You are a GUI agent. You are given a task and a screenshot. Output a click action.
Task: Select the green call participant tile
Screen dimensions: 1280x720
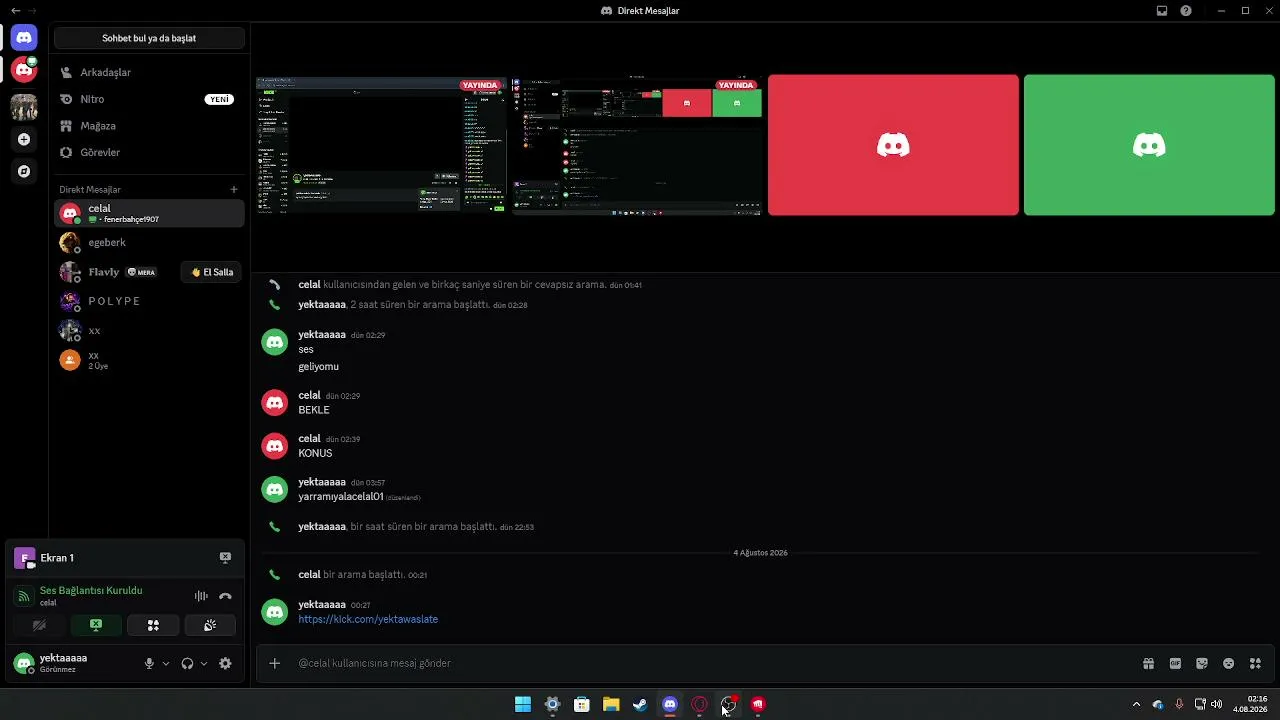pyautogui.click(x=1149, y=145)
